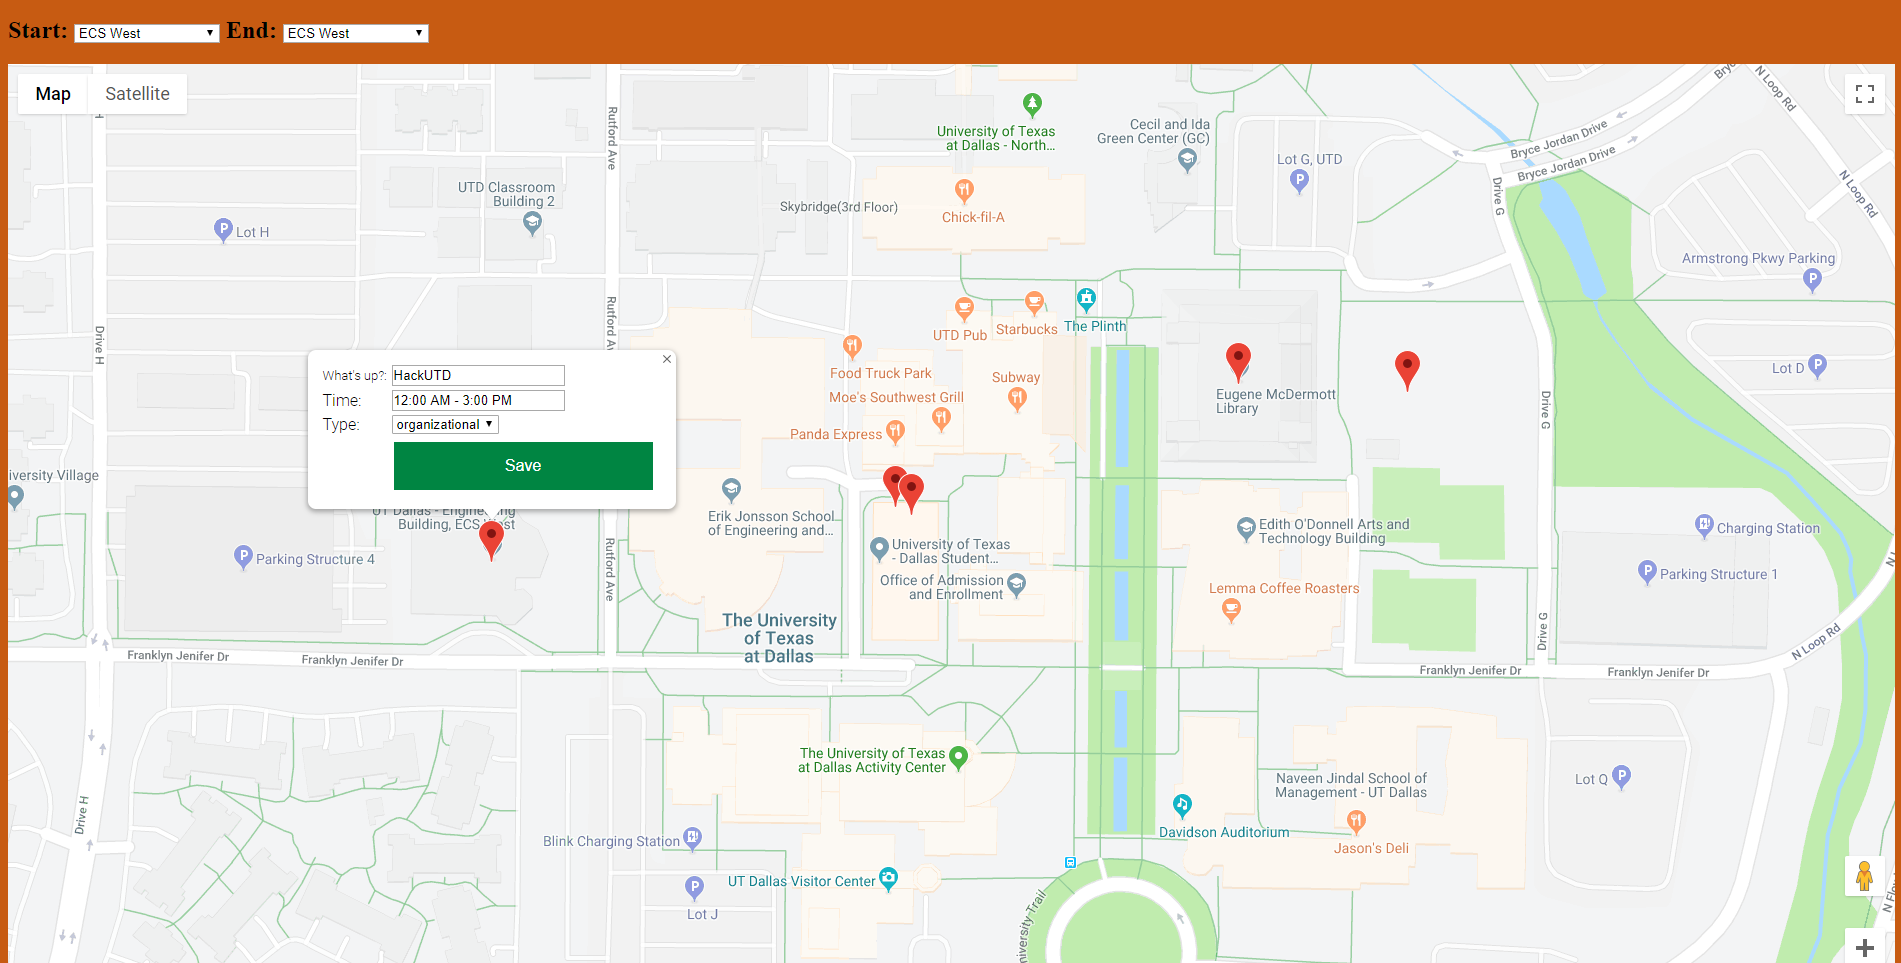
Task: Select the red marker east of the library
Action: [1407, 370]
